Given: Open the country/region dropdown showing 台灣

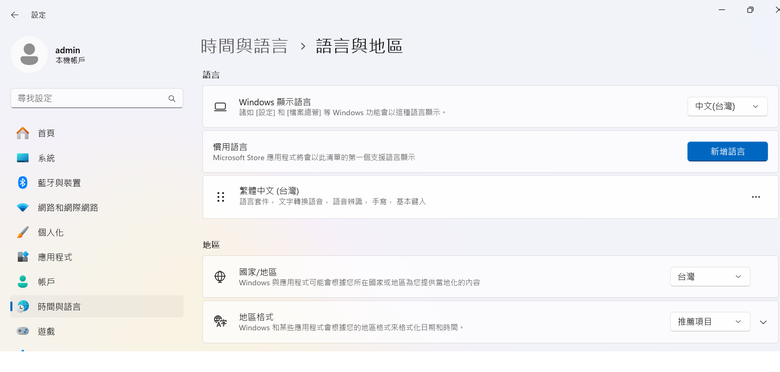Looking at the screenshot, I should tap(710, 277).
